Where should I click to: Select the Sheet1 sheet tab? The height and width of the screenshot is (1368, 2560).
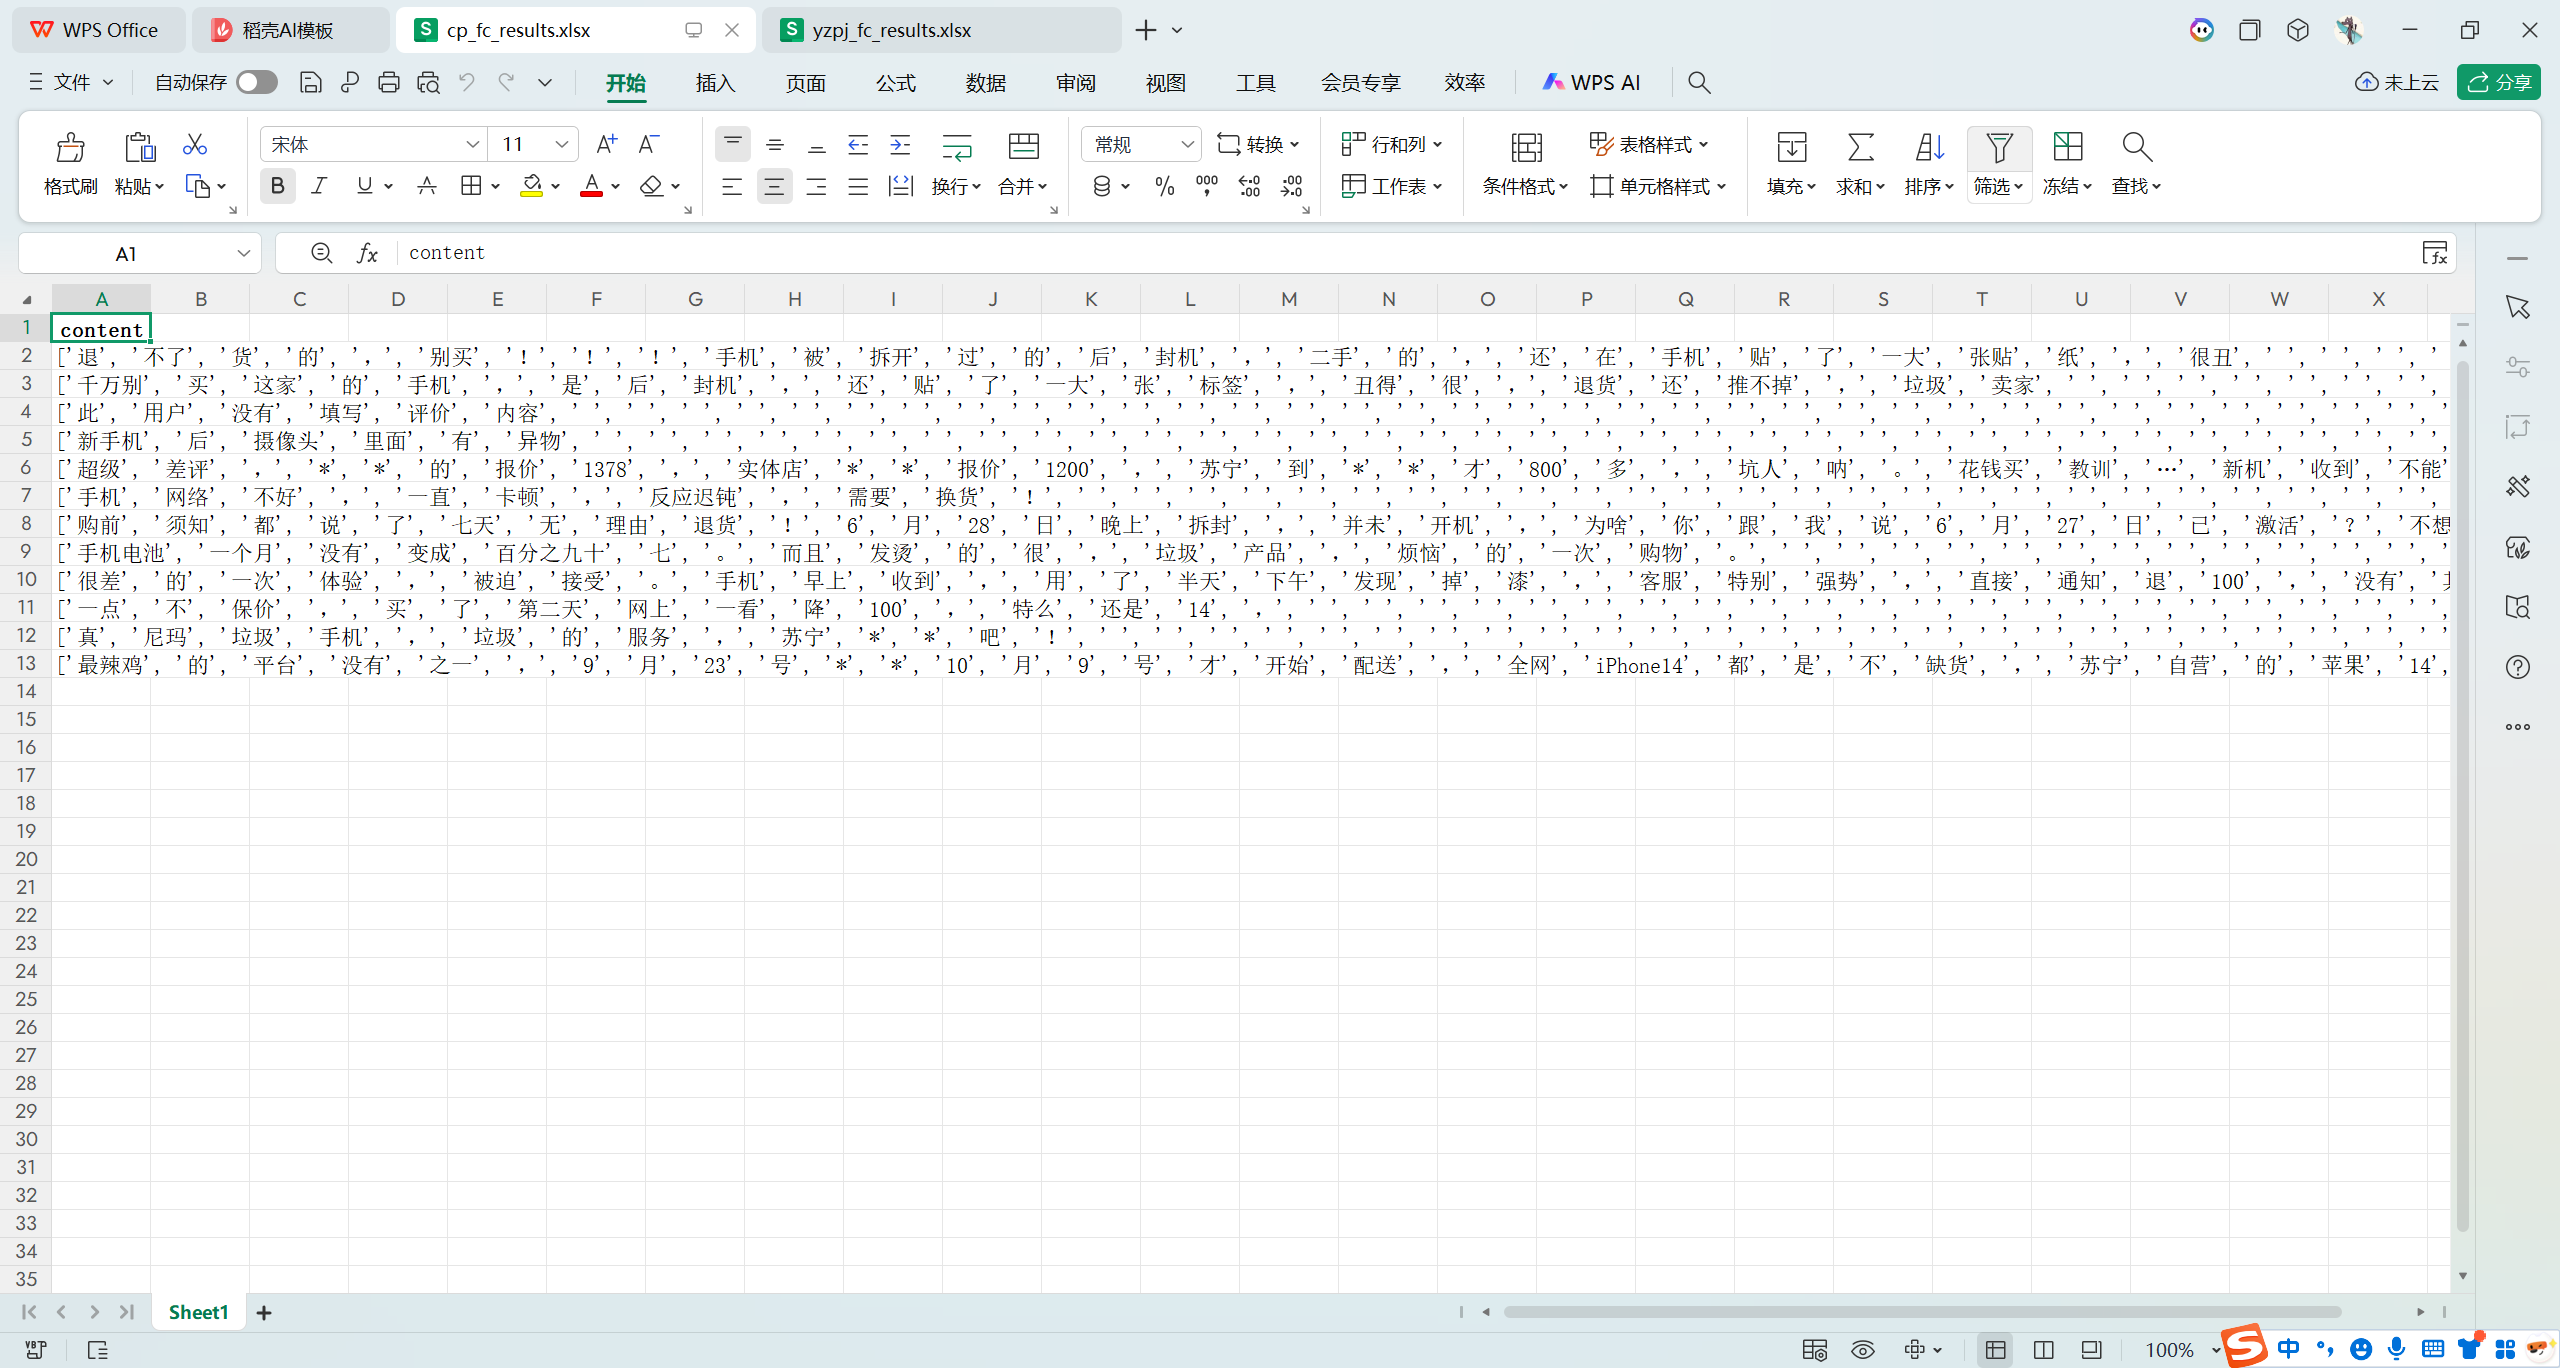point(198,1312)
